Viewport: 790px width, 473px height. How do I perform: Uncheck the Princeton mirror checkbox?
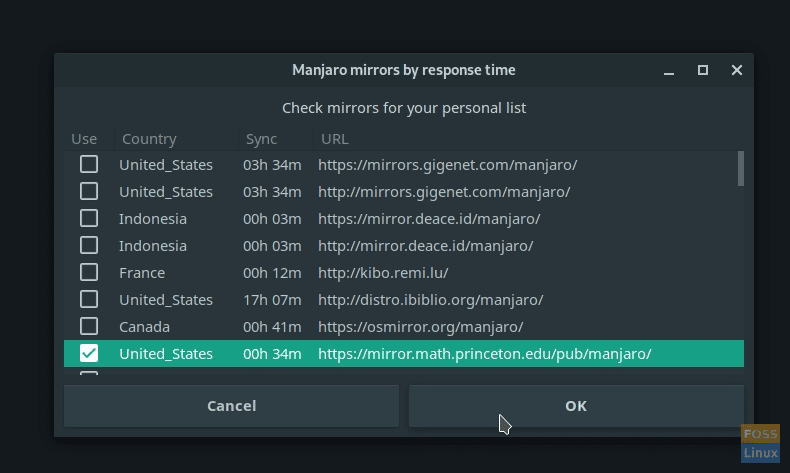coord(89,353)
